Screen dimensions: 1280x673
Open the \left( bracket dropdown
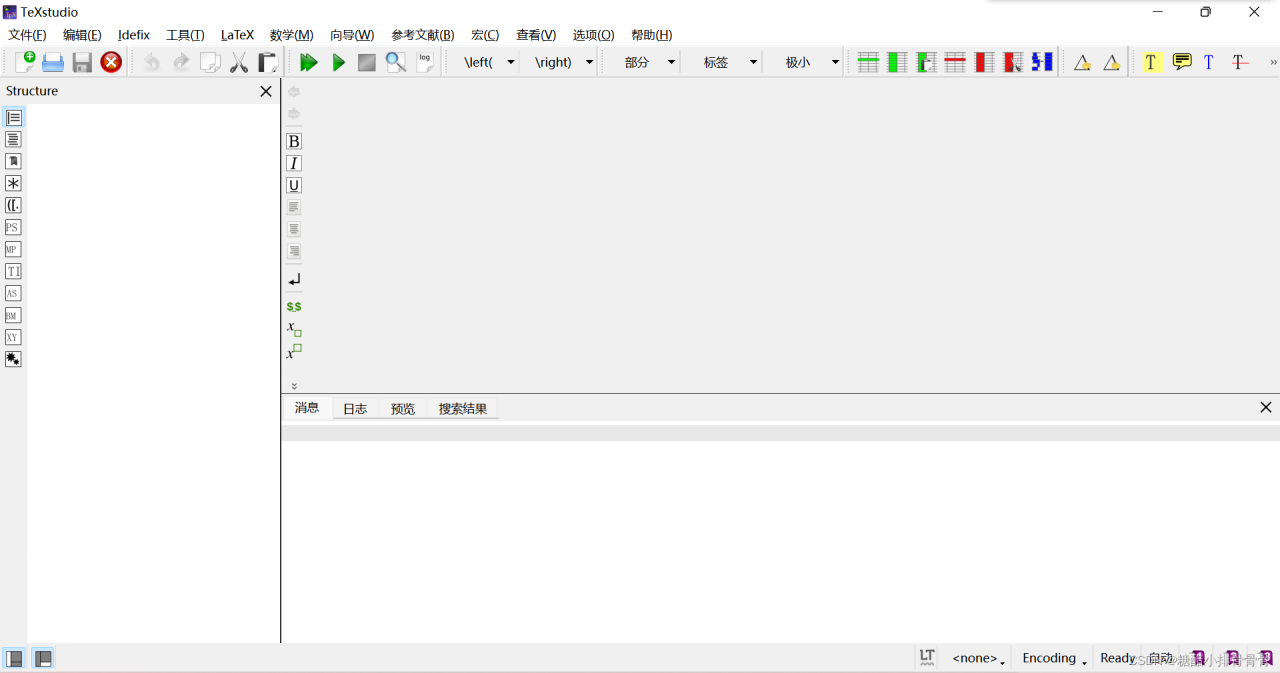point(510,61)
